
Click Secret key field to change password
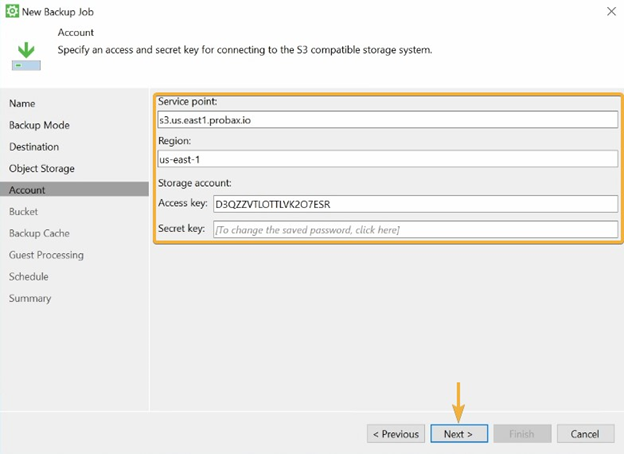[x=415, y=230]
